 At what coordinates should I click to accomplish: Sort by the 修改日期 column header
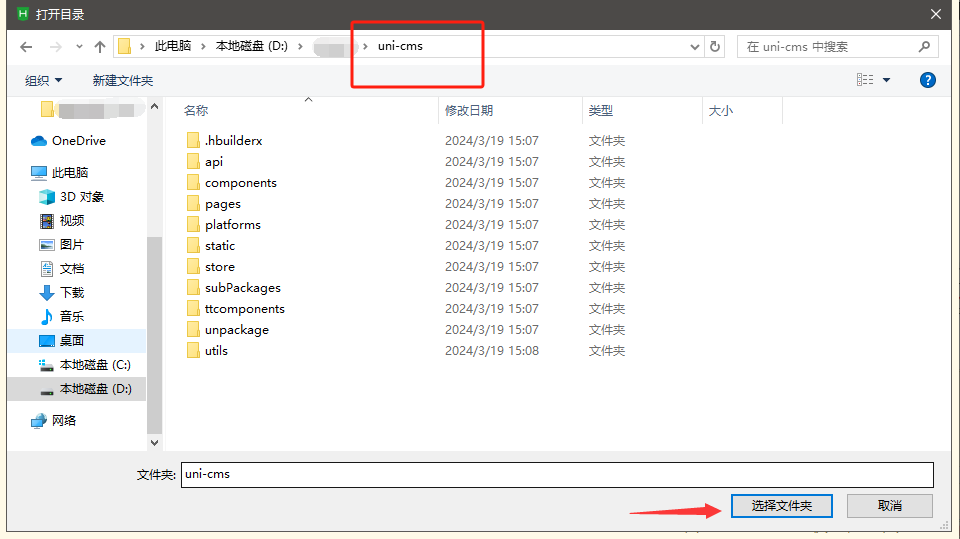coord(470,111)
